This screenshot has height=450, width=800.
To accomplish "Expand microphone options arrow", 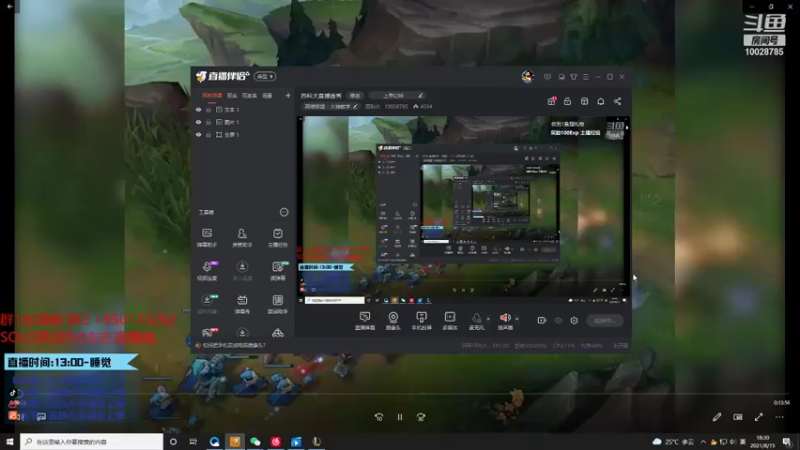I will click(x=488, y=319).
